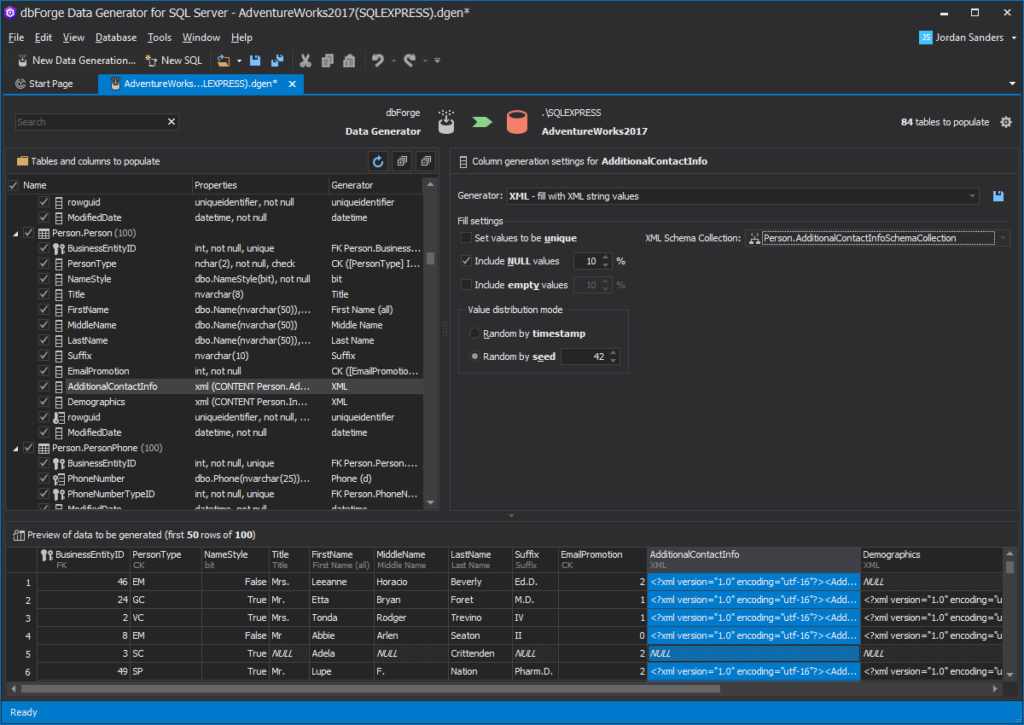The width and height of the screenshot is (1024, 725).
Task: Click the Expand All icon in tables panel
Action: pos(402,161)
